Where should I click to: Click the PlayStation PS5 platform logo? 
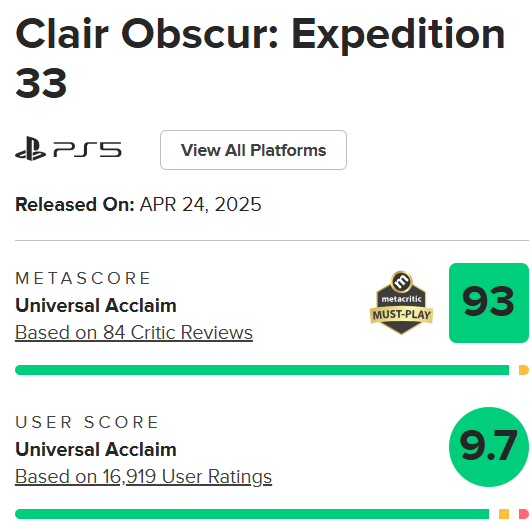click(68, 149)
